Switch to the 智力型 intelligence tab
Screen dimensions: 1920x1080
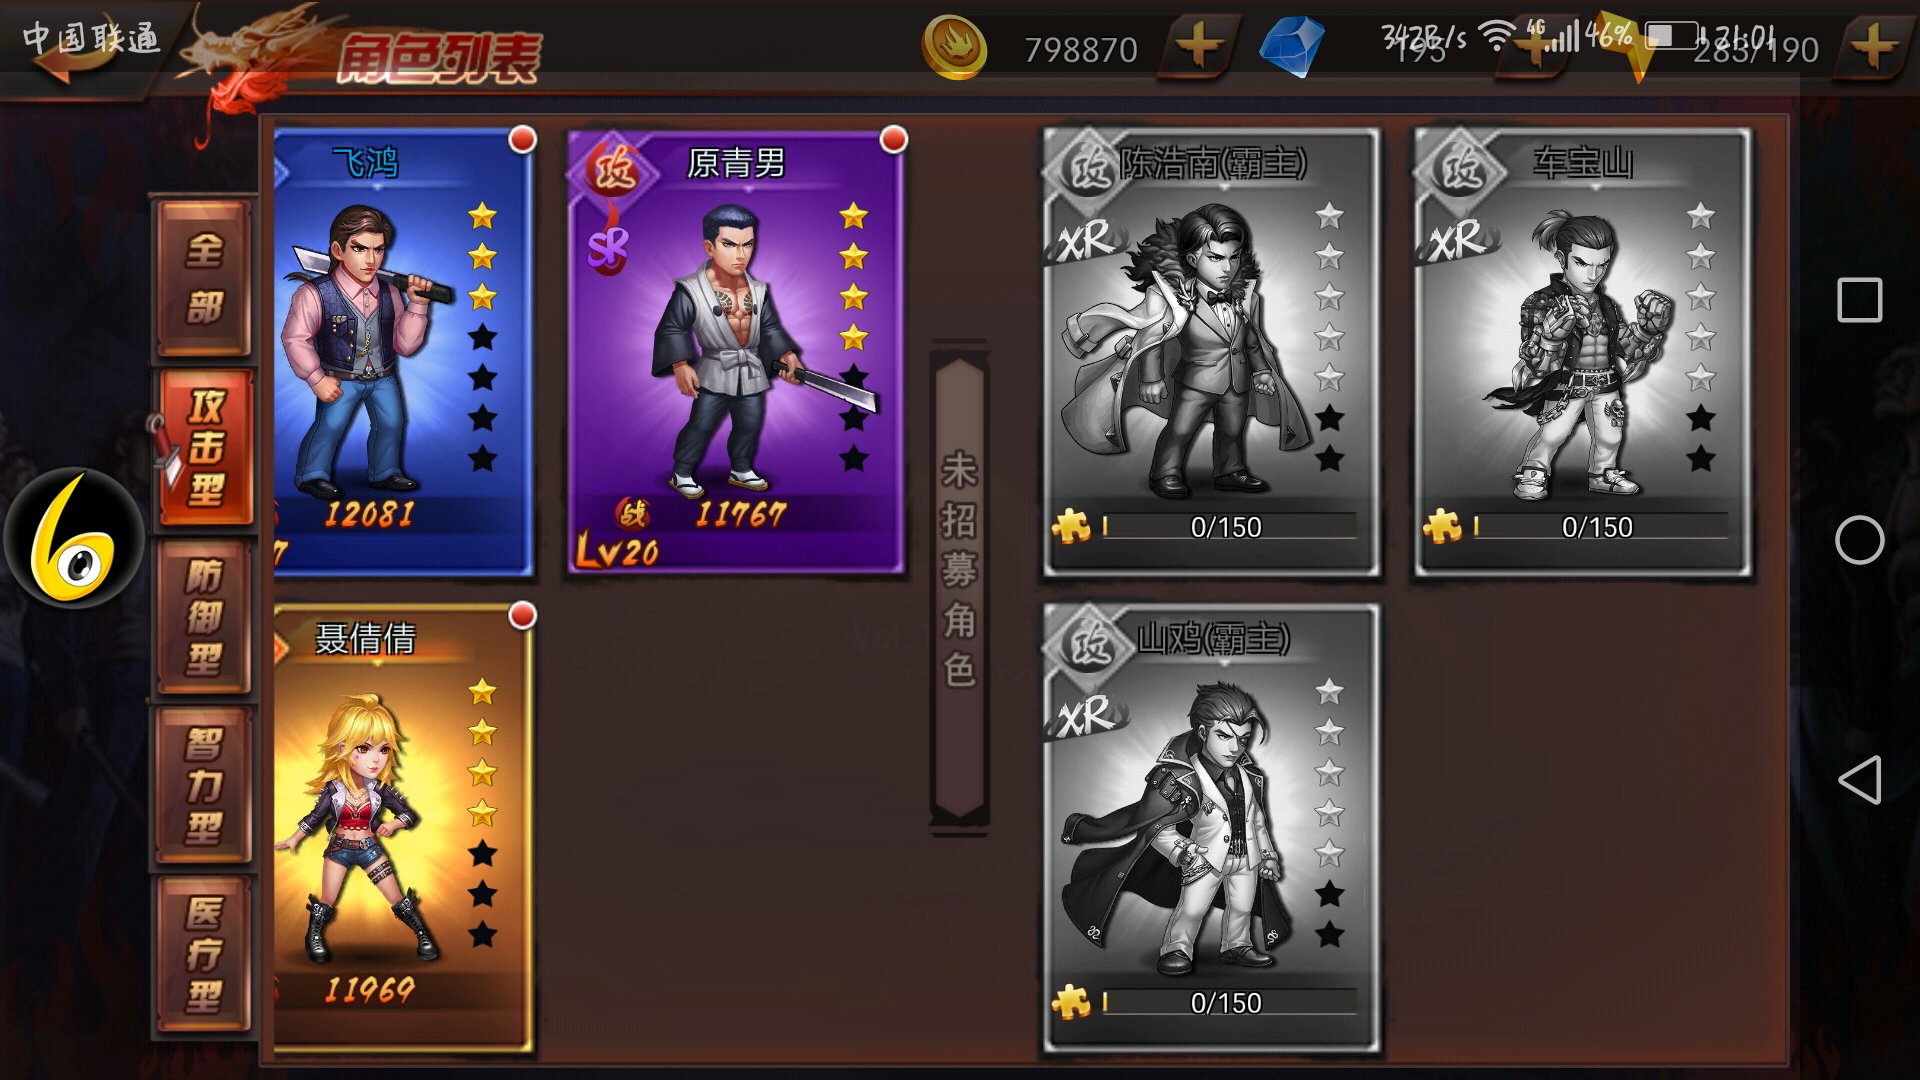(204, 785)
